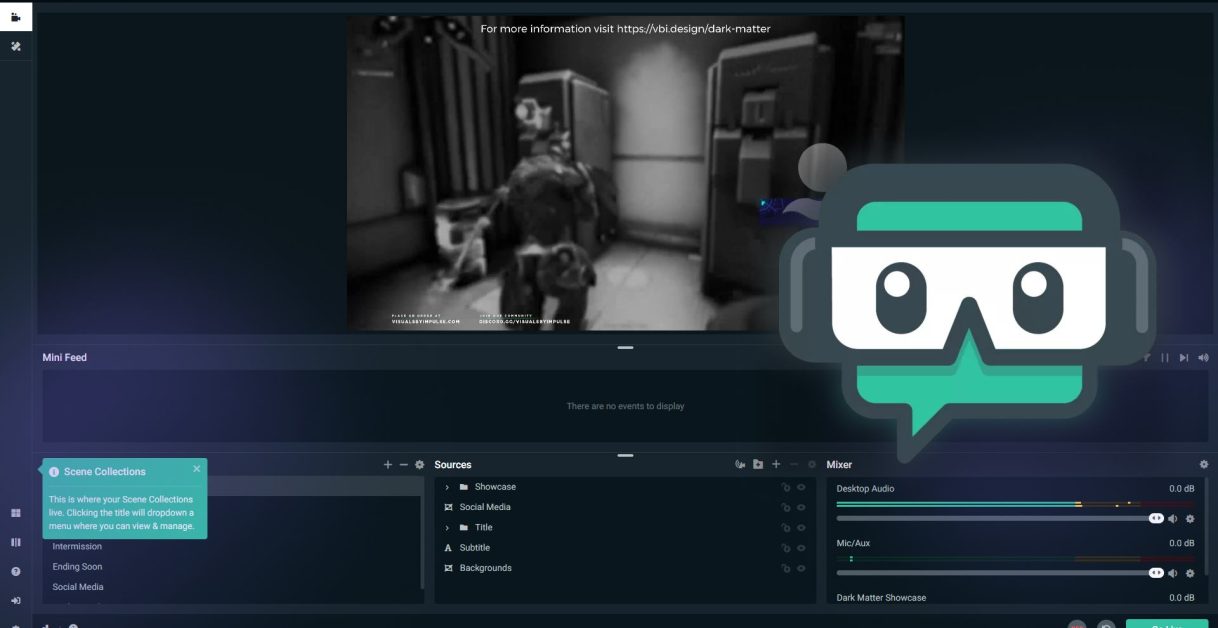Screen dimensions: 1218x628
Task: Open scene settings gear in Scenes panel
Action: tap(420, 465)
